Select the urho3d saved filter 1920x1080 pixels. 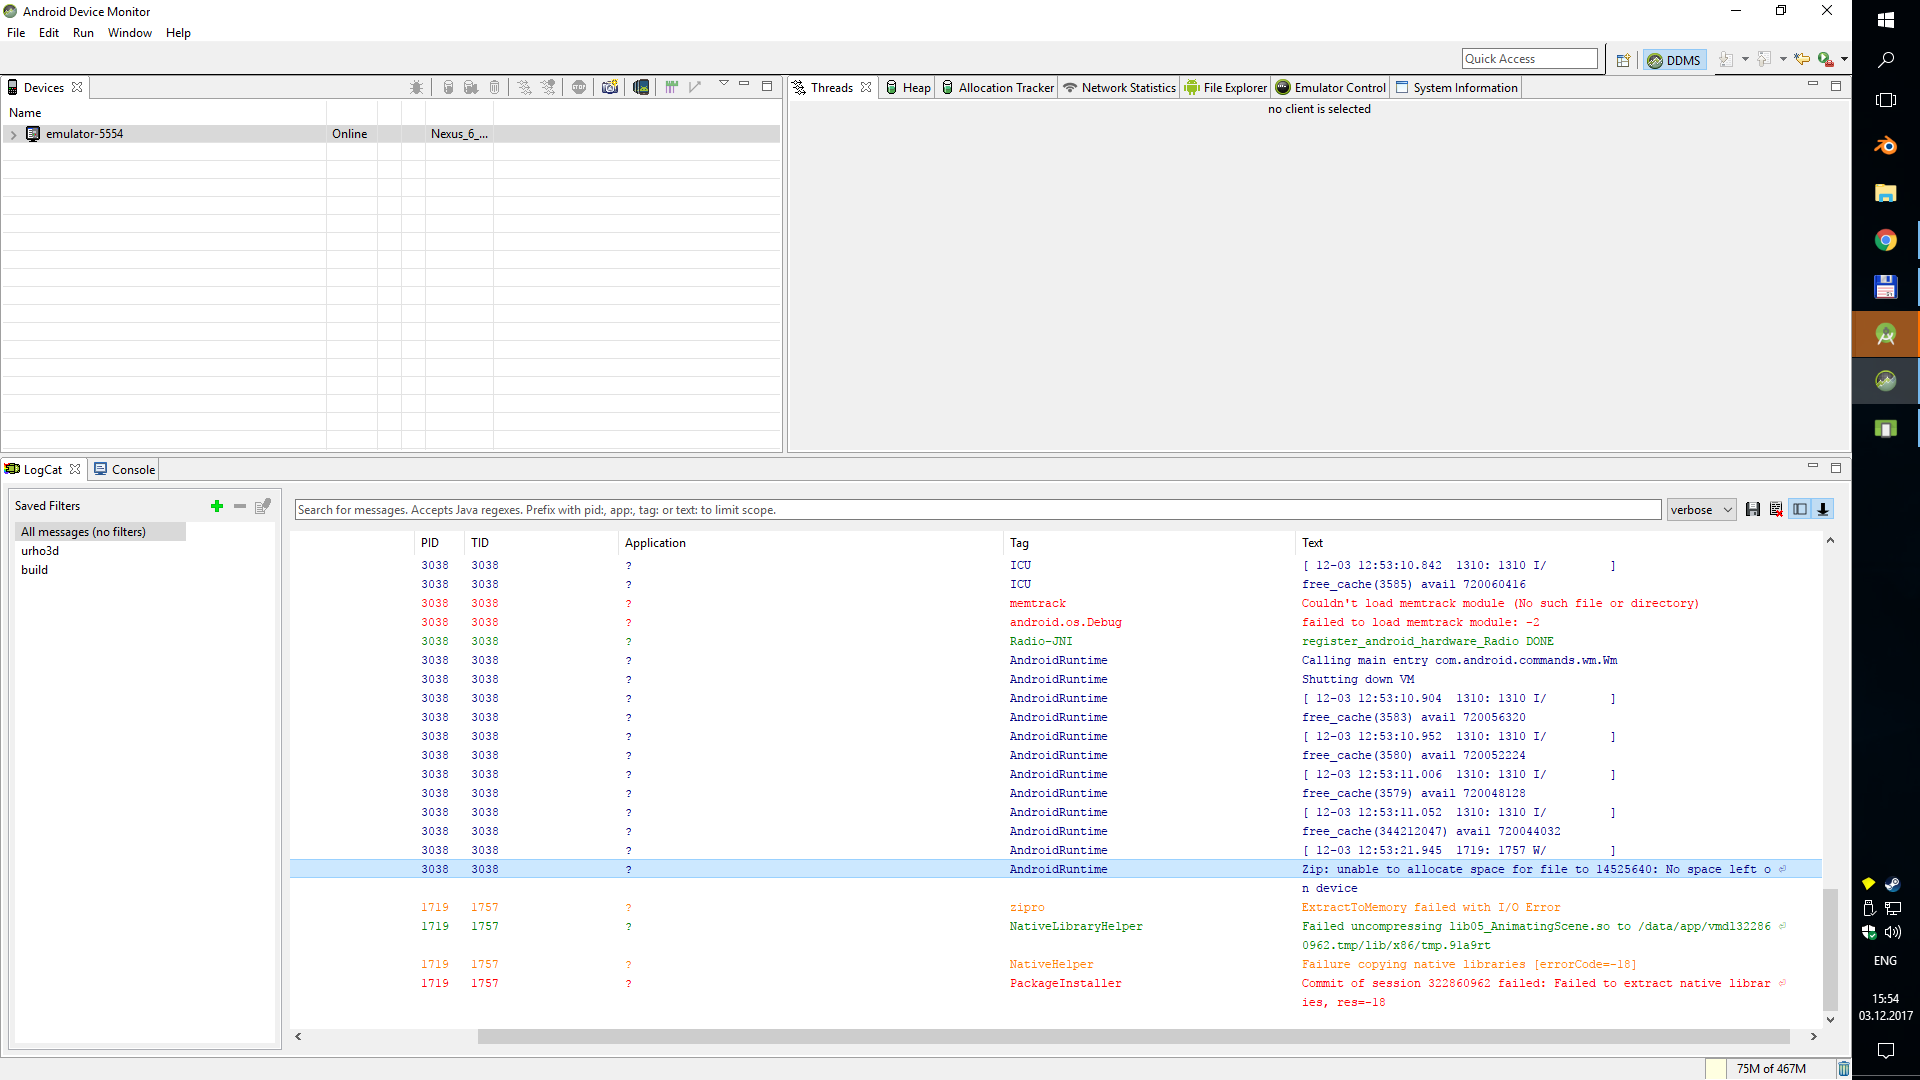pyautogui.click(x=40, y=551)
